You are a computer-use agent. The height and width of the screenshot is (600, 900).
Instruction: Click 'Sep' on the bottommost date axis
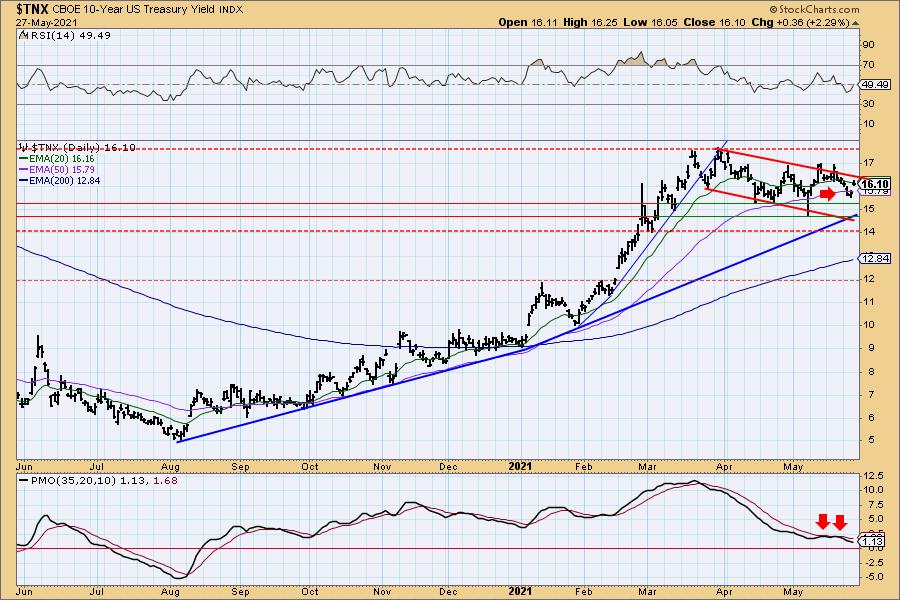(x=240, y=591)
